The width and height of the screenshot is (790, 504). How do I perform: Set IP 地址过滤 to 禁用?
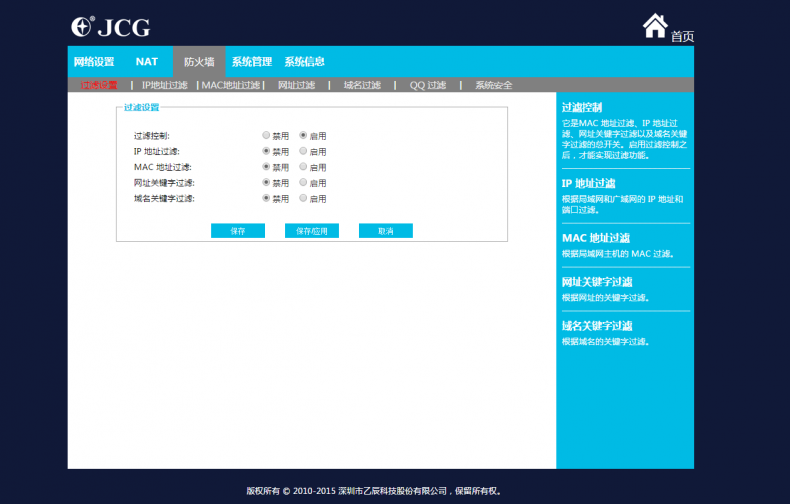[x=266, y=151]
